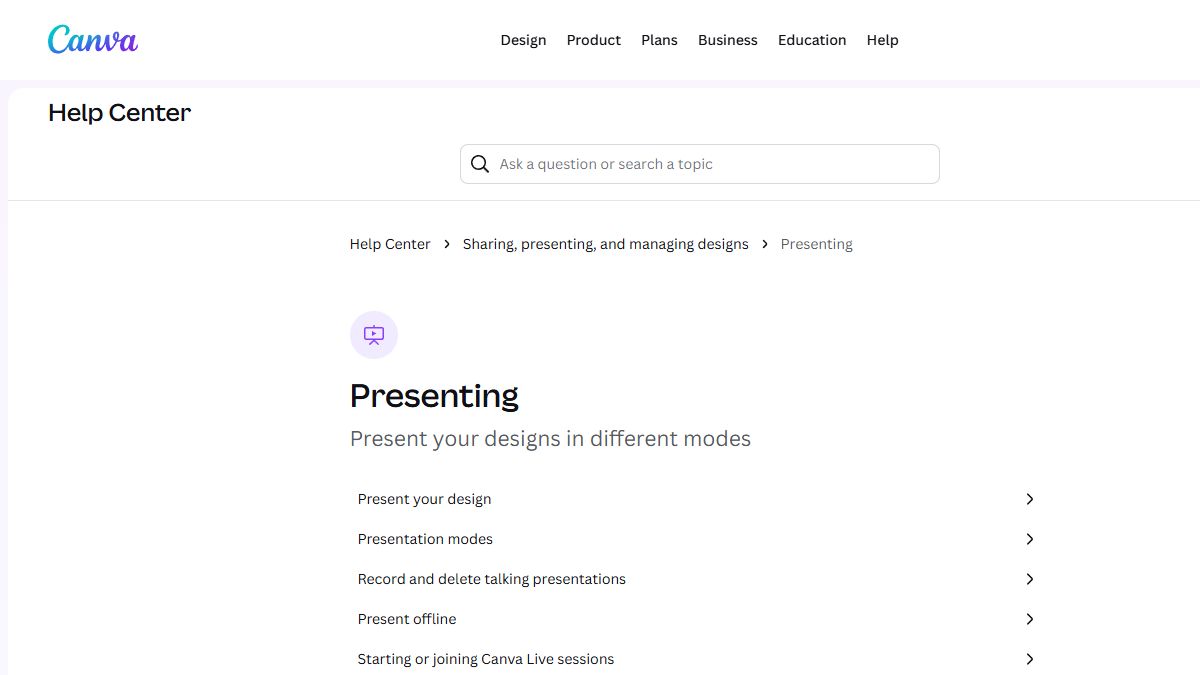Open the Help menu
Screen dimensions: 1200x675
883,40
